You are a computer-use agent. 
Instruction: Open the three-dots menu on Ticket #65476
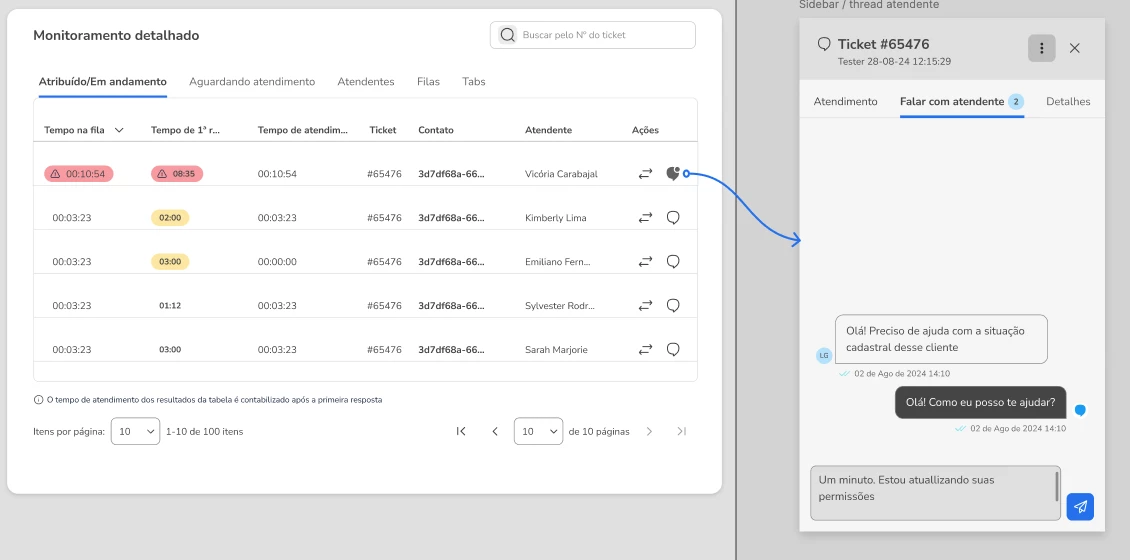[1041, 48]
